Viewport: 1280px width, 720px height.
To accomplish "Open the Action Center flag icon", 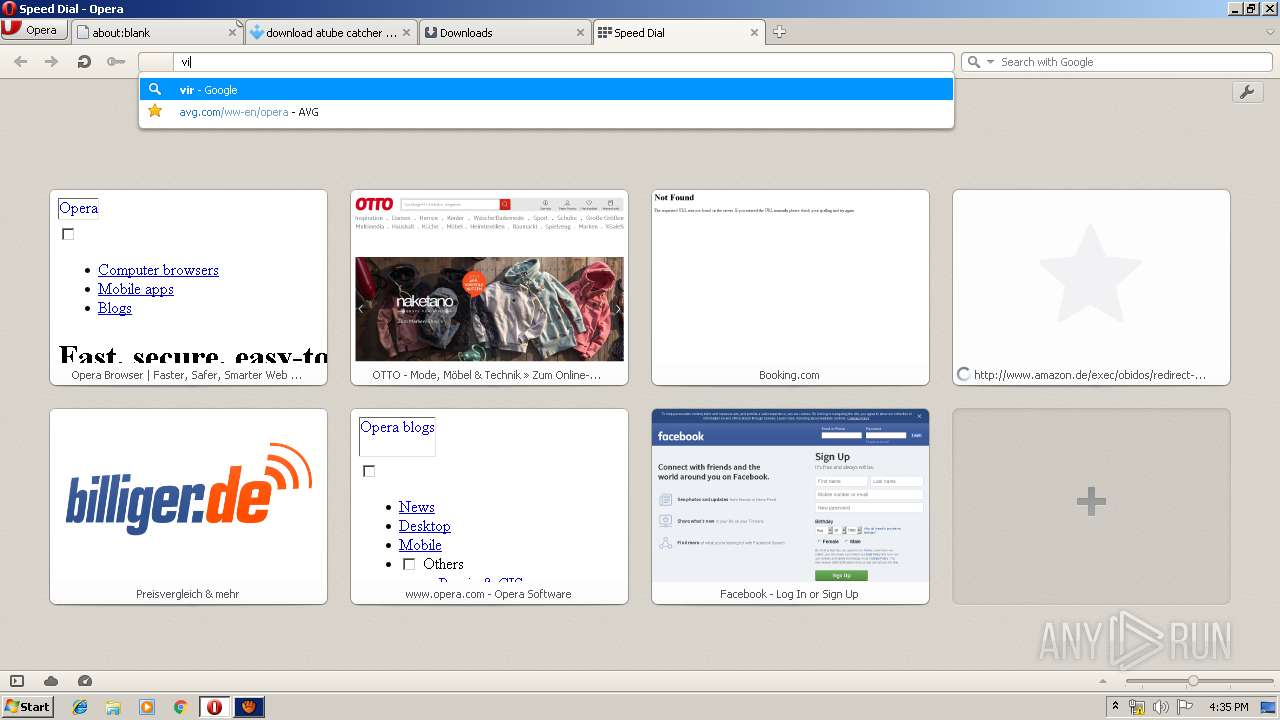I will tap(1185, 707).
